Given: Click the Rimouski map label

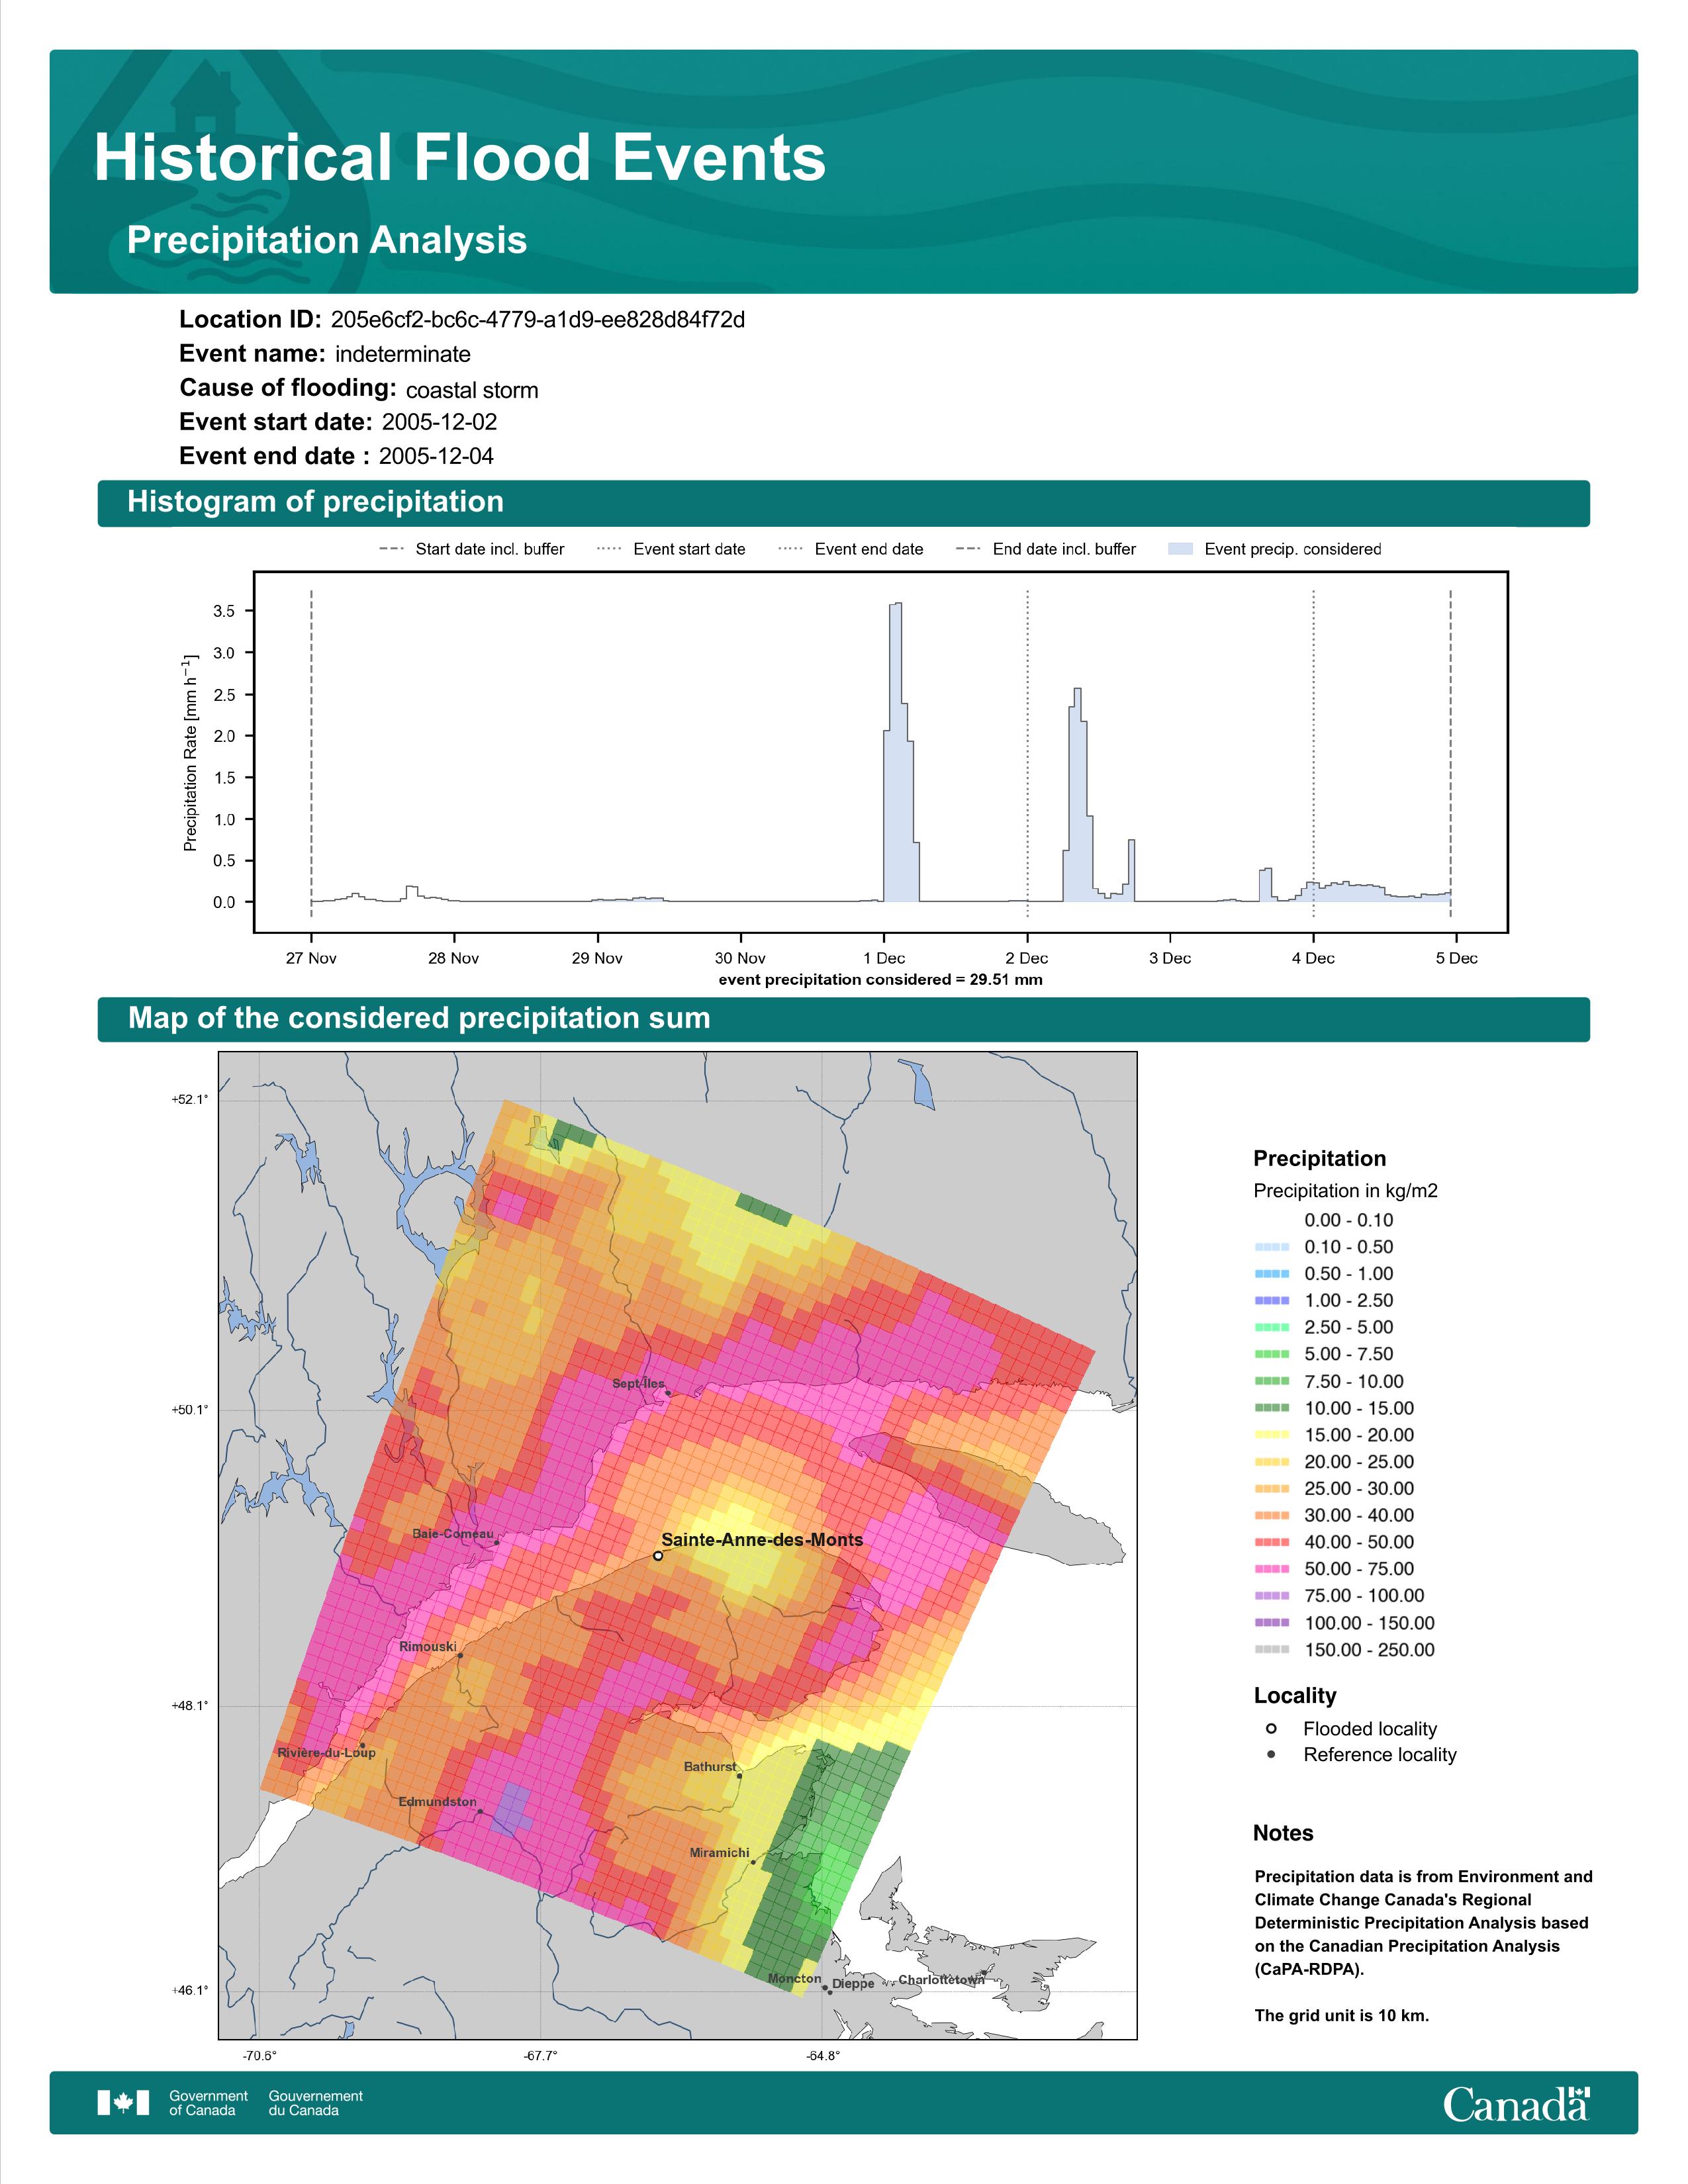Looking at the screenshot, I should 428,1647.
